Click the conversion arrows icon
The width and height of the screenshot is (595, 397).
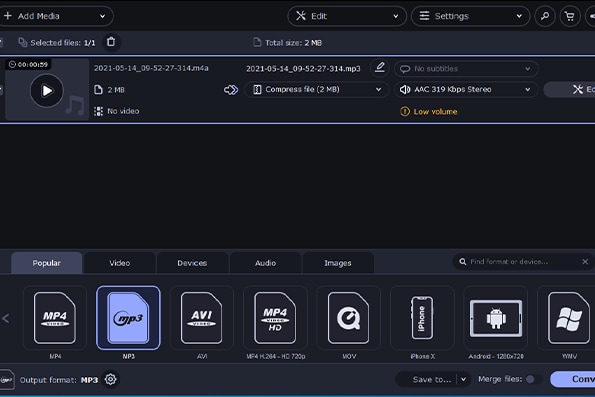tap(231, 90)
